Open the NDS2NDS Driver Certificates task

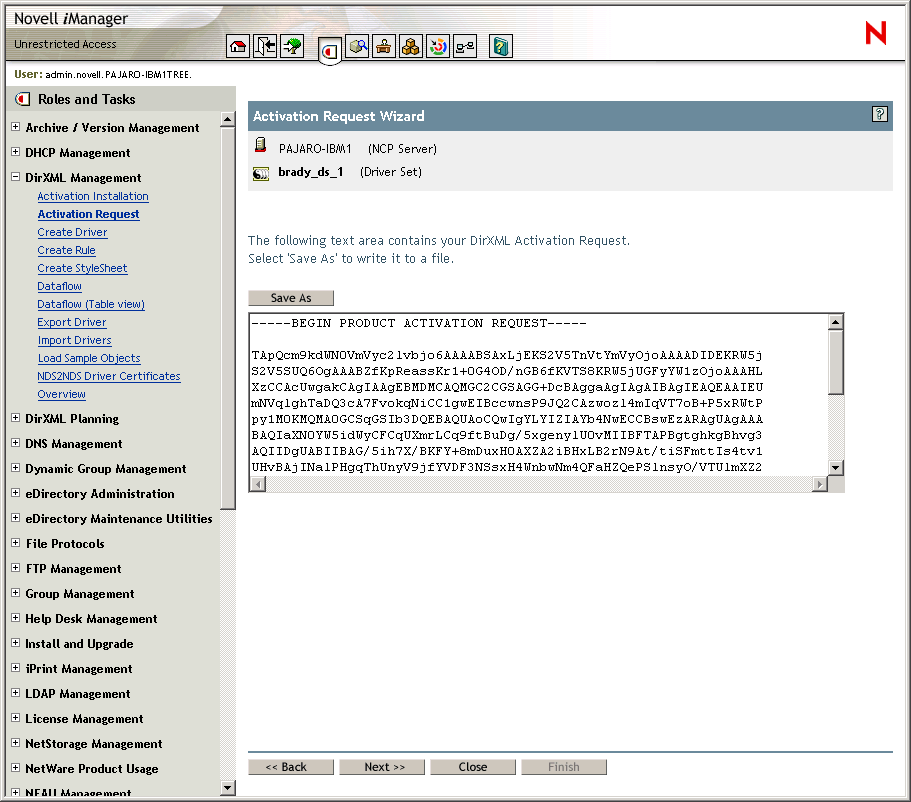[x=110, y=376]
